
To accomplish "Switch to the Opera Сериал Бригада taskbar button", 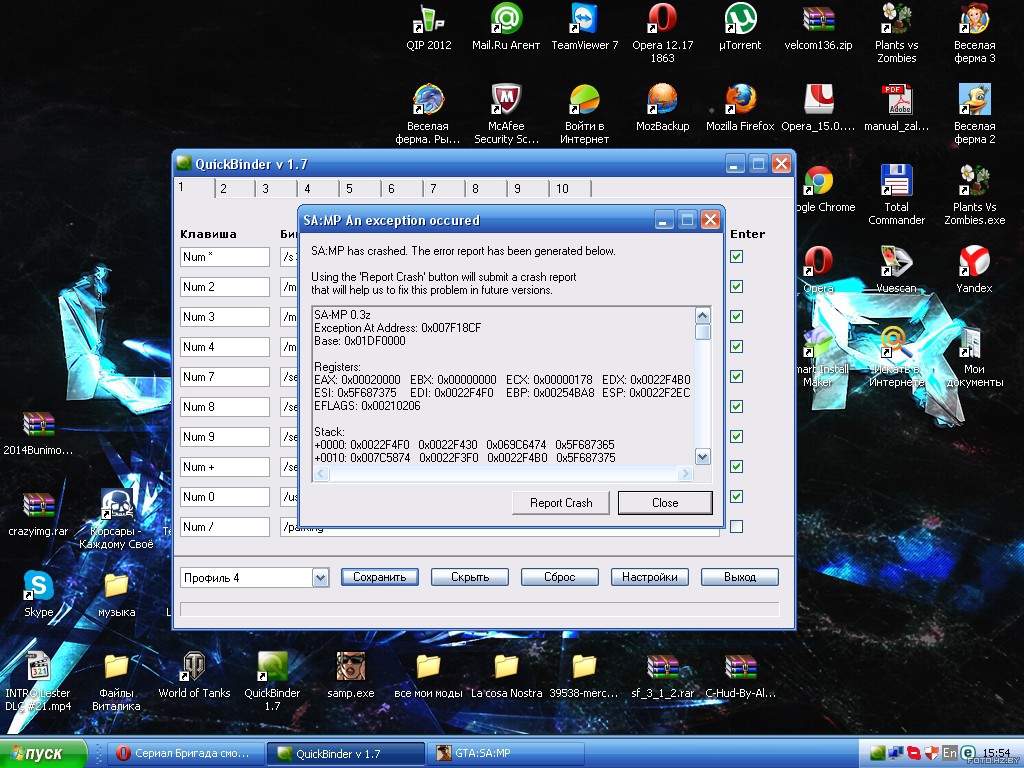I will (x=186, y=754).
